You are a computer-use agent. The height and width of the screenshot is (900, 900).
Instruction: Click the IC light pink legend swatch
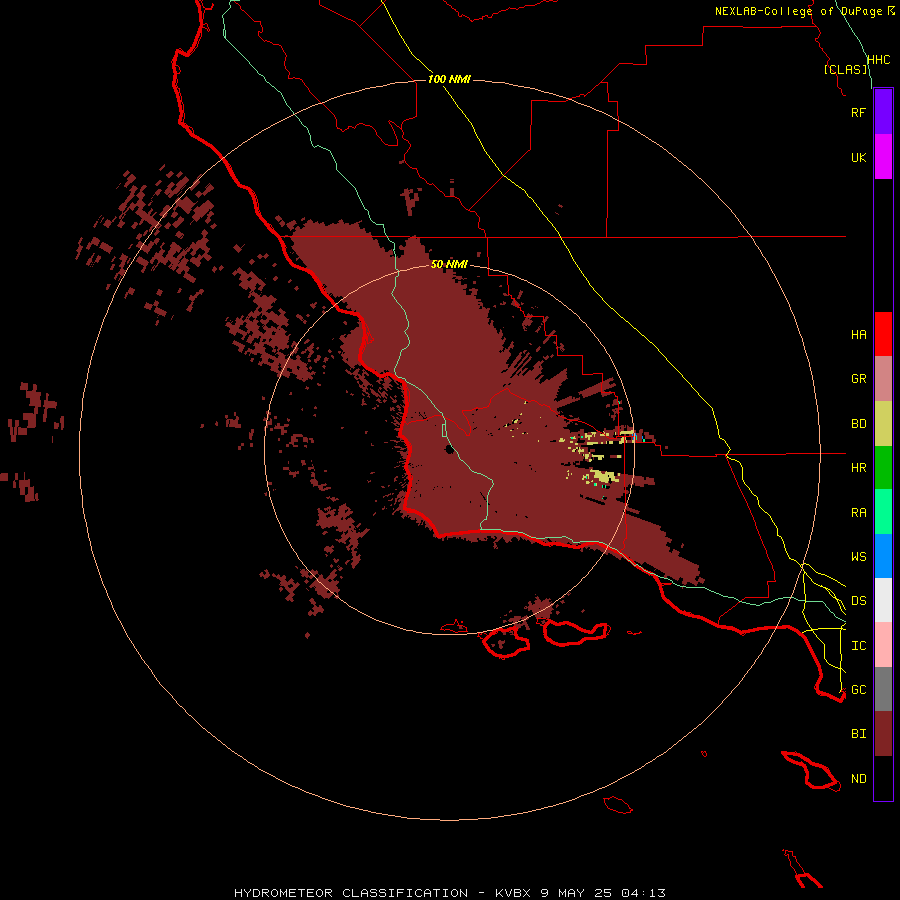[883, 645]
